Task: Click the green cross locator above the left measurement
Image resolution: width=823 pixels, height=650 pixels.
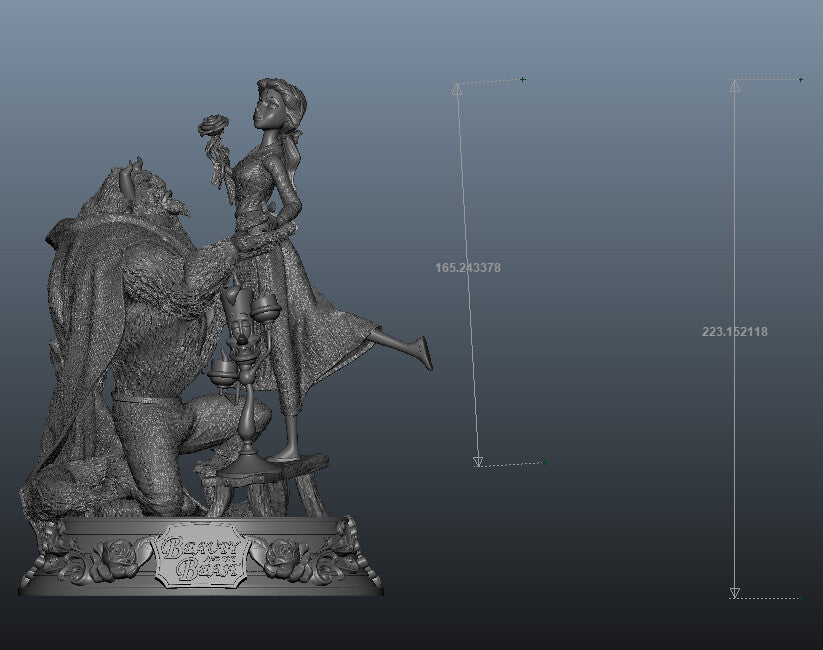Action: [521, 77]
